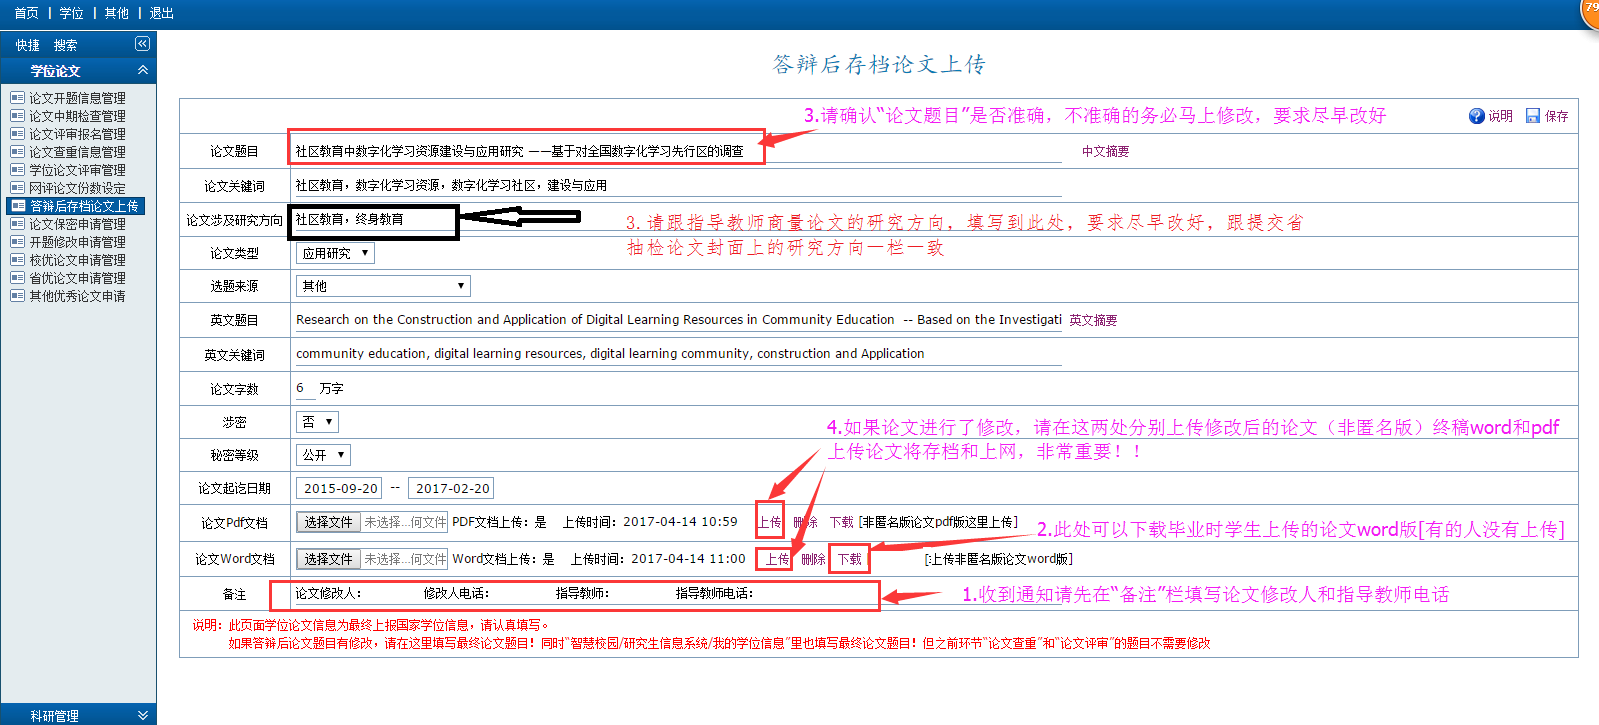This screenshot has width=1599, height=725.
Task: Click 上传 in the Word文档 row
Action: [777, 559]
